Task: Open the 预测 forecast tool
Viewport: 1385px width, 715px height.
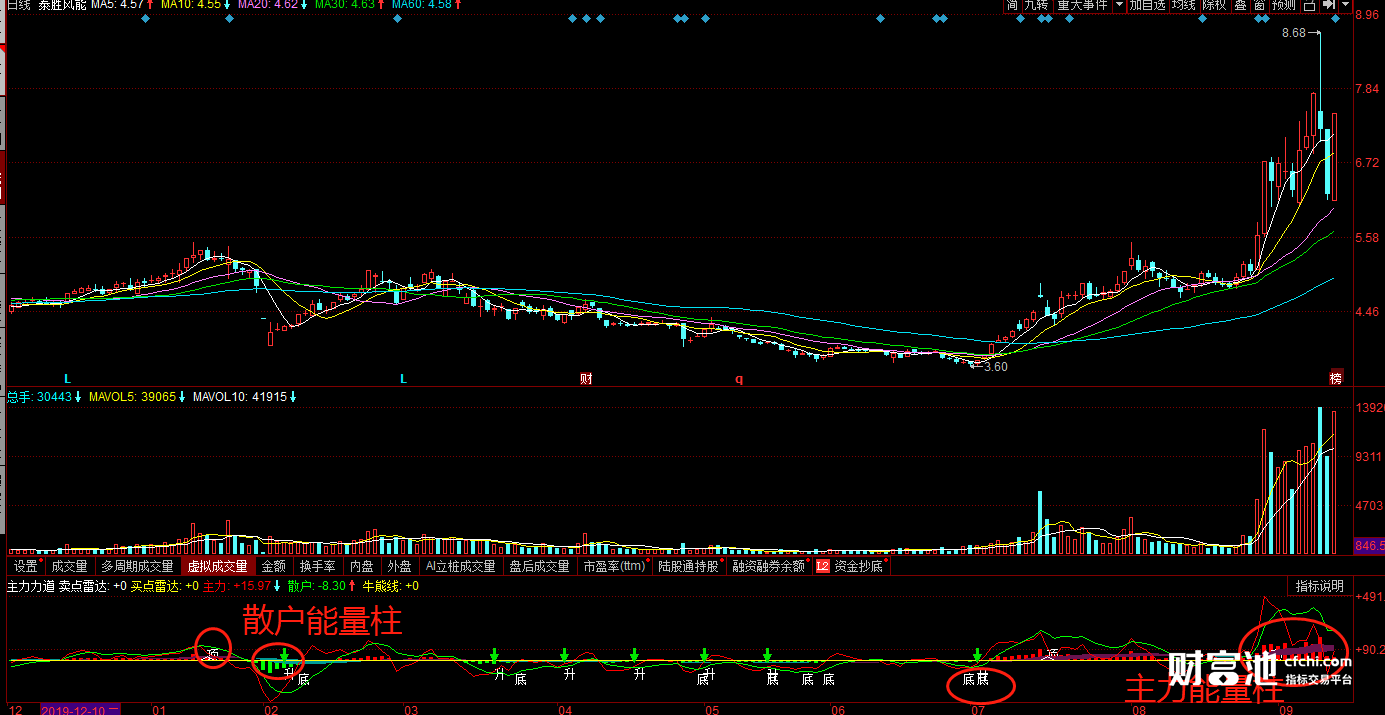Action: click(1283, 4)
